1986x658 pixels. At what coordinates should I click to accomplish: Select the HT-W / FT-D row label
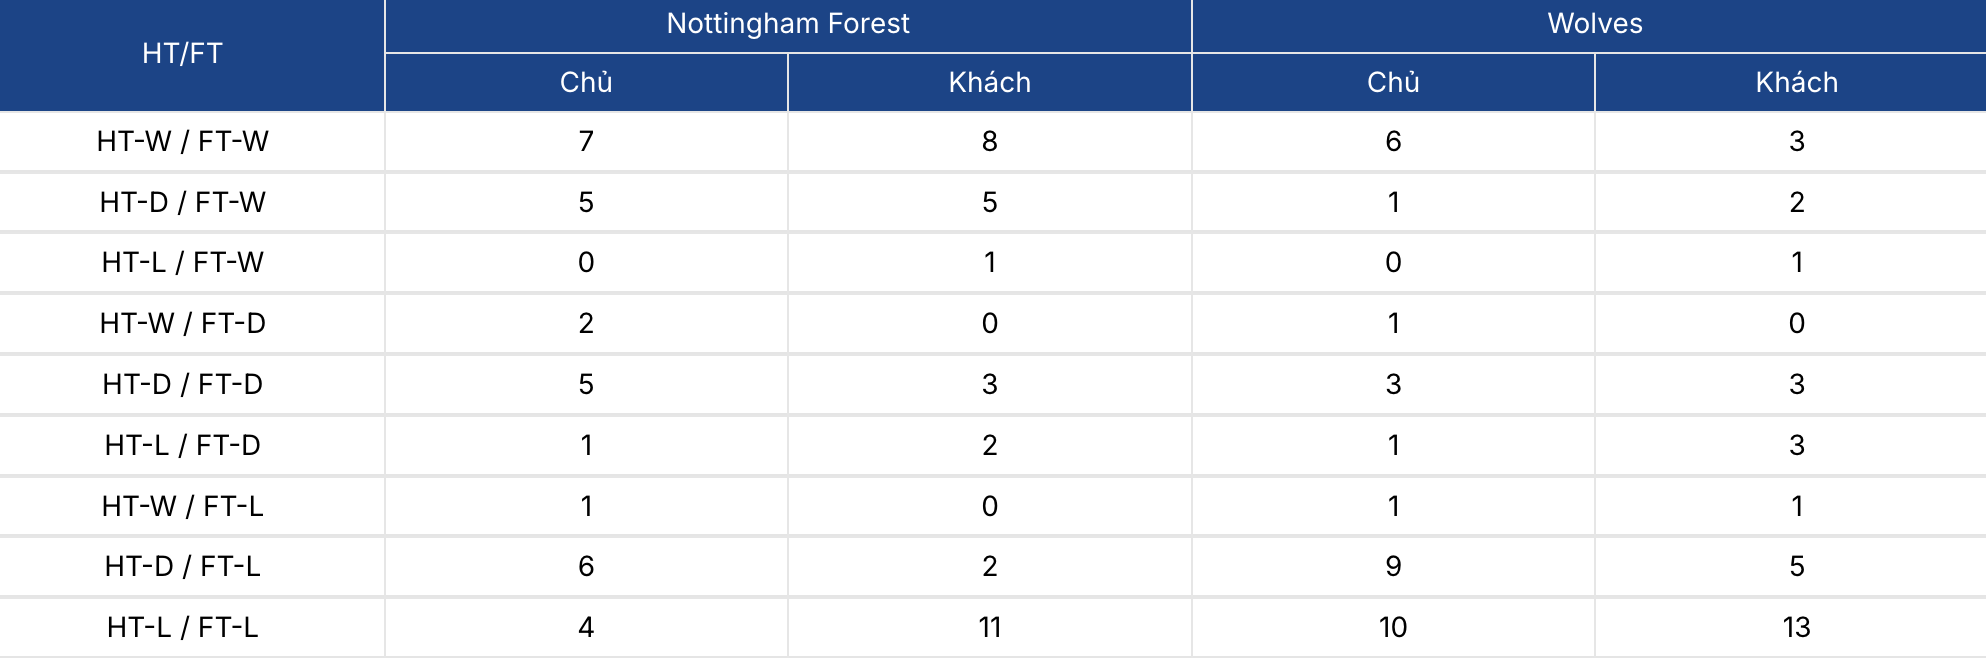click(x=182, y=323)
